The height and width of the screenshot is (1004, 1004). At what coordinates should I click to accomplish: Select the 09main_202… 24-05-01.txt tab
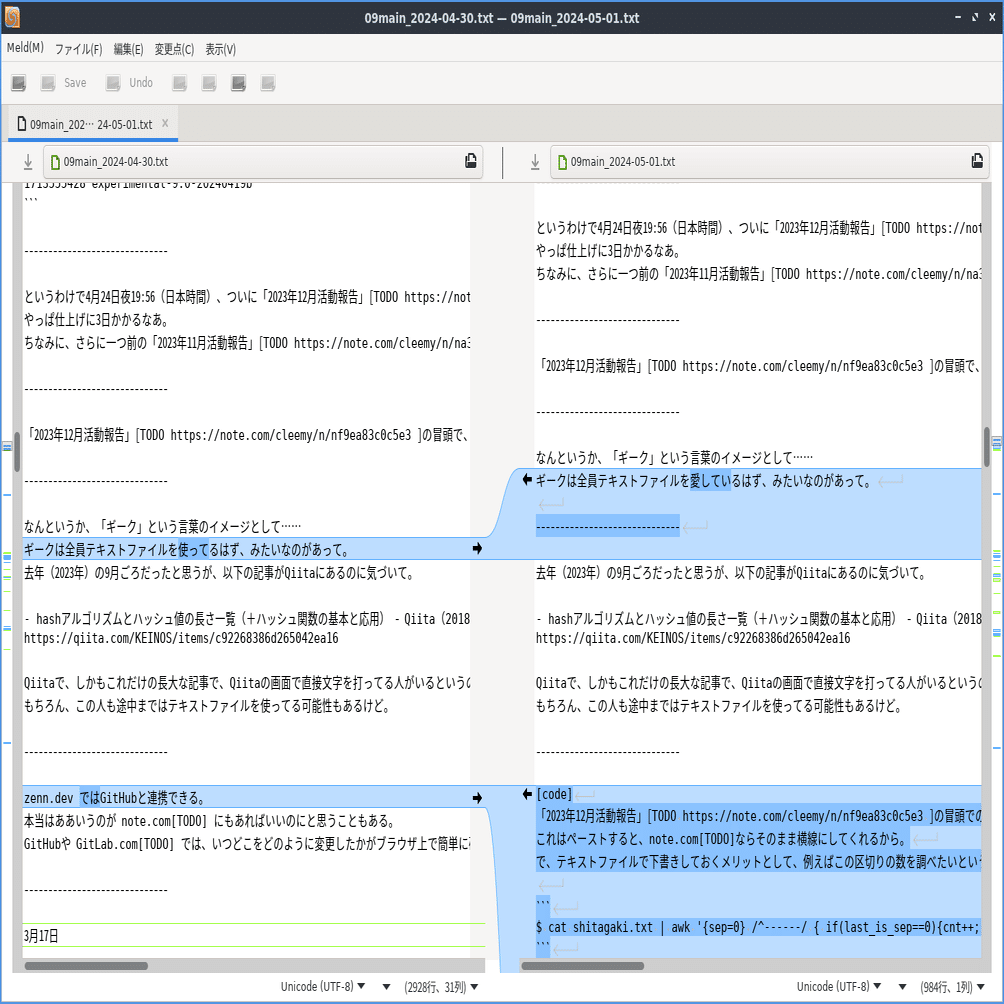coord(91,124)
